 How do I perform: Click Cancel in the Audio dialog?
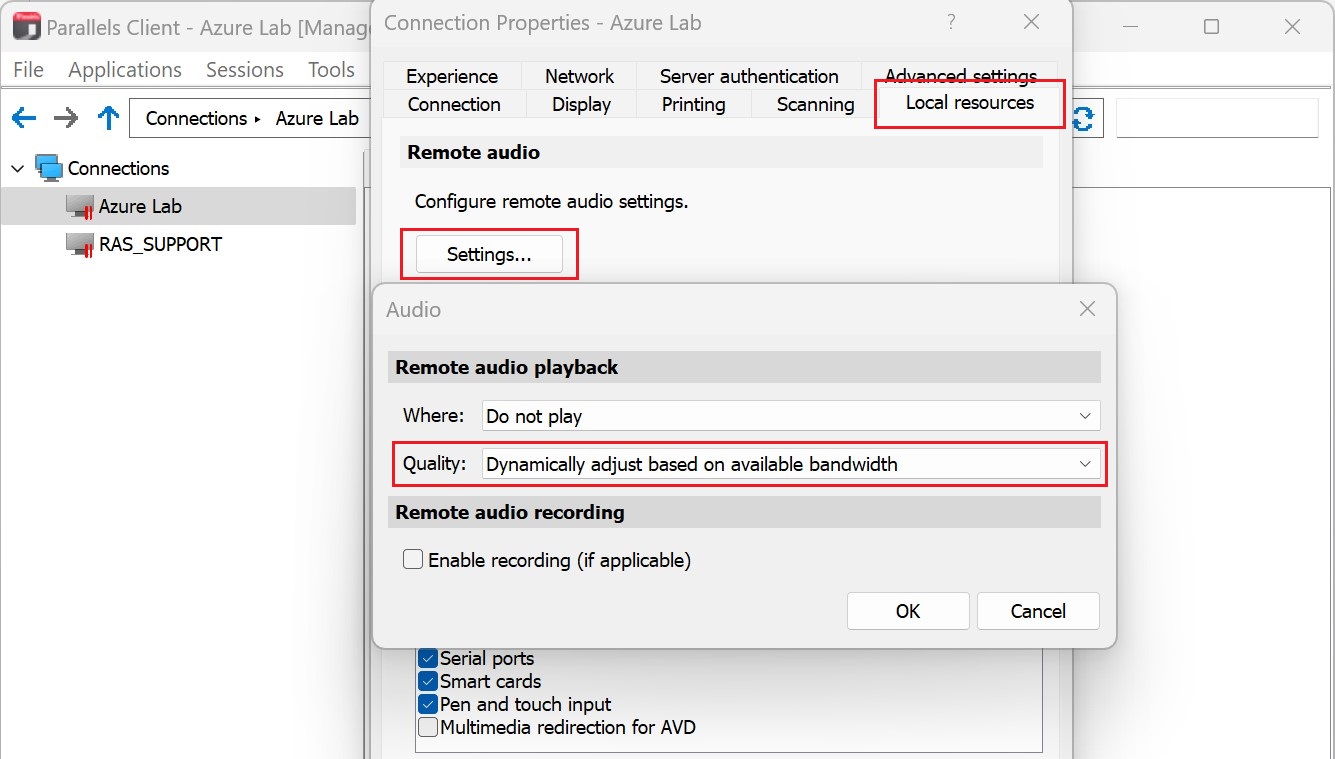tap(1038, 611)
